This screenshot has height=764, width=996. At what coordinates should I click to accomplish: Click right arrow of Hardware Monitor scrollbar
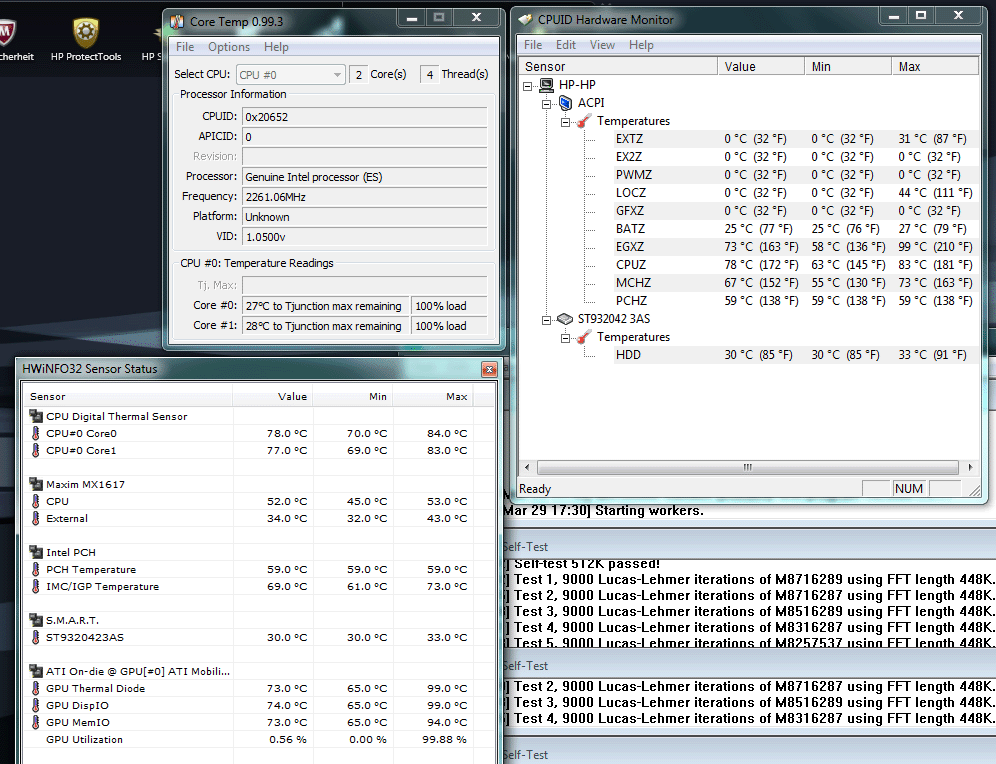point(970,467)
